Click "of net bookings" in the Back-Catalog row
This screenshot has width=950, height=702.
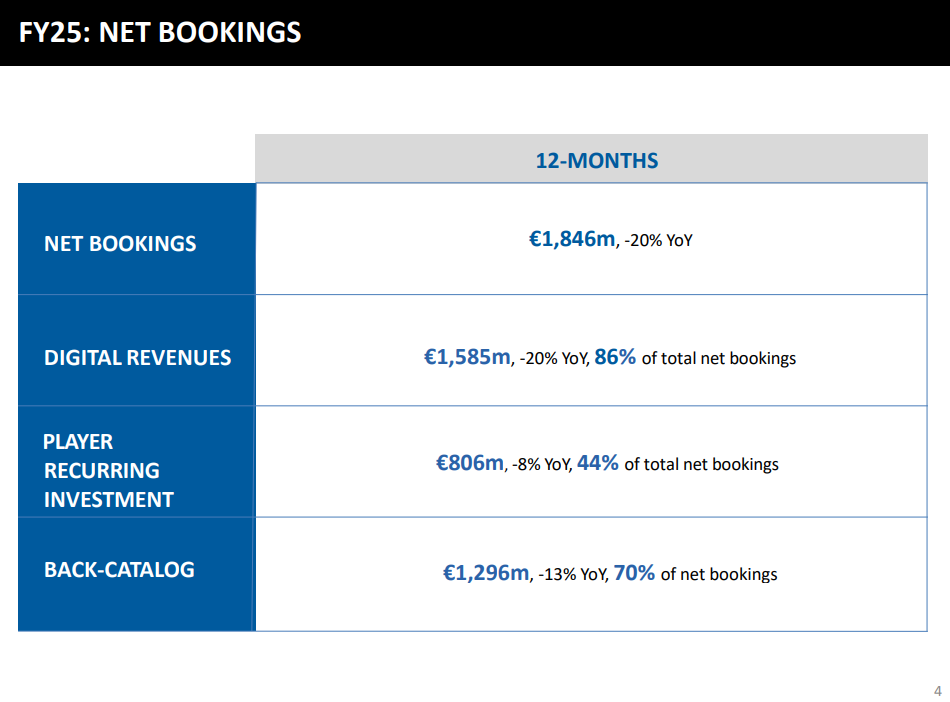pyautogui.click(x=719, y=574)
